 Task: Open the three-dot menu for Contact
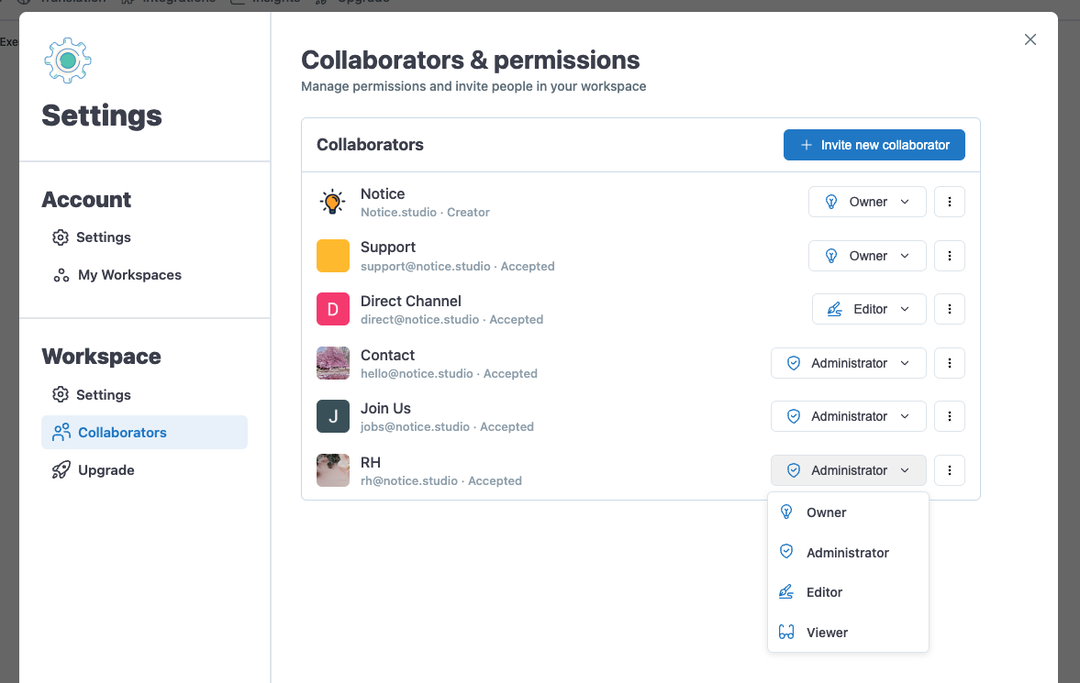949,363
